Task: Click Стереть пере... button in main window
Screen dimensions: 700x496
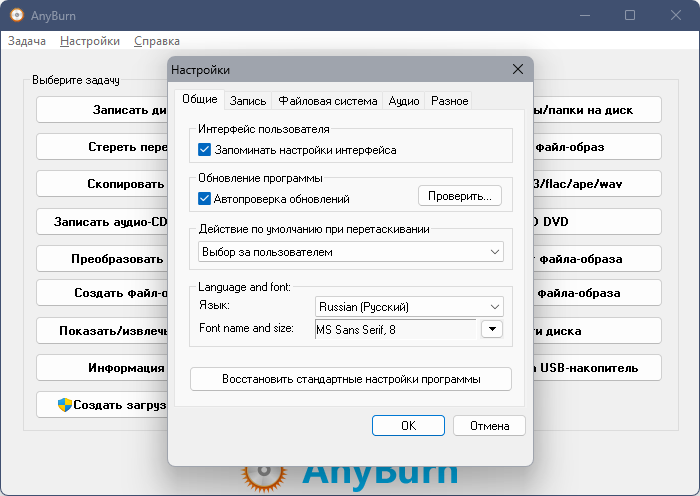Action: click(x=102, y=147)
